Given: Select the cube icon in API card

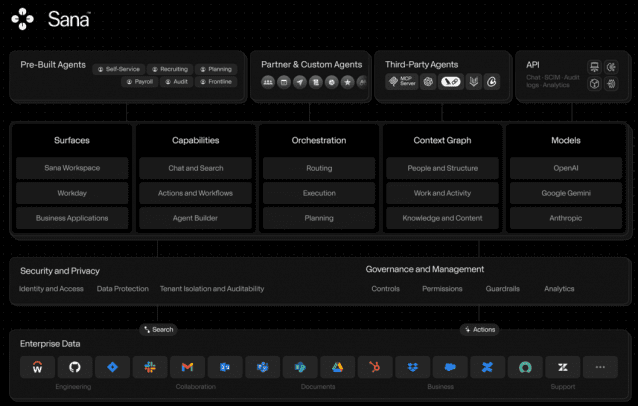Looking at the screenshot, I should coord(594,84).
